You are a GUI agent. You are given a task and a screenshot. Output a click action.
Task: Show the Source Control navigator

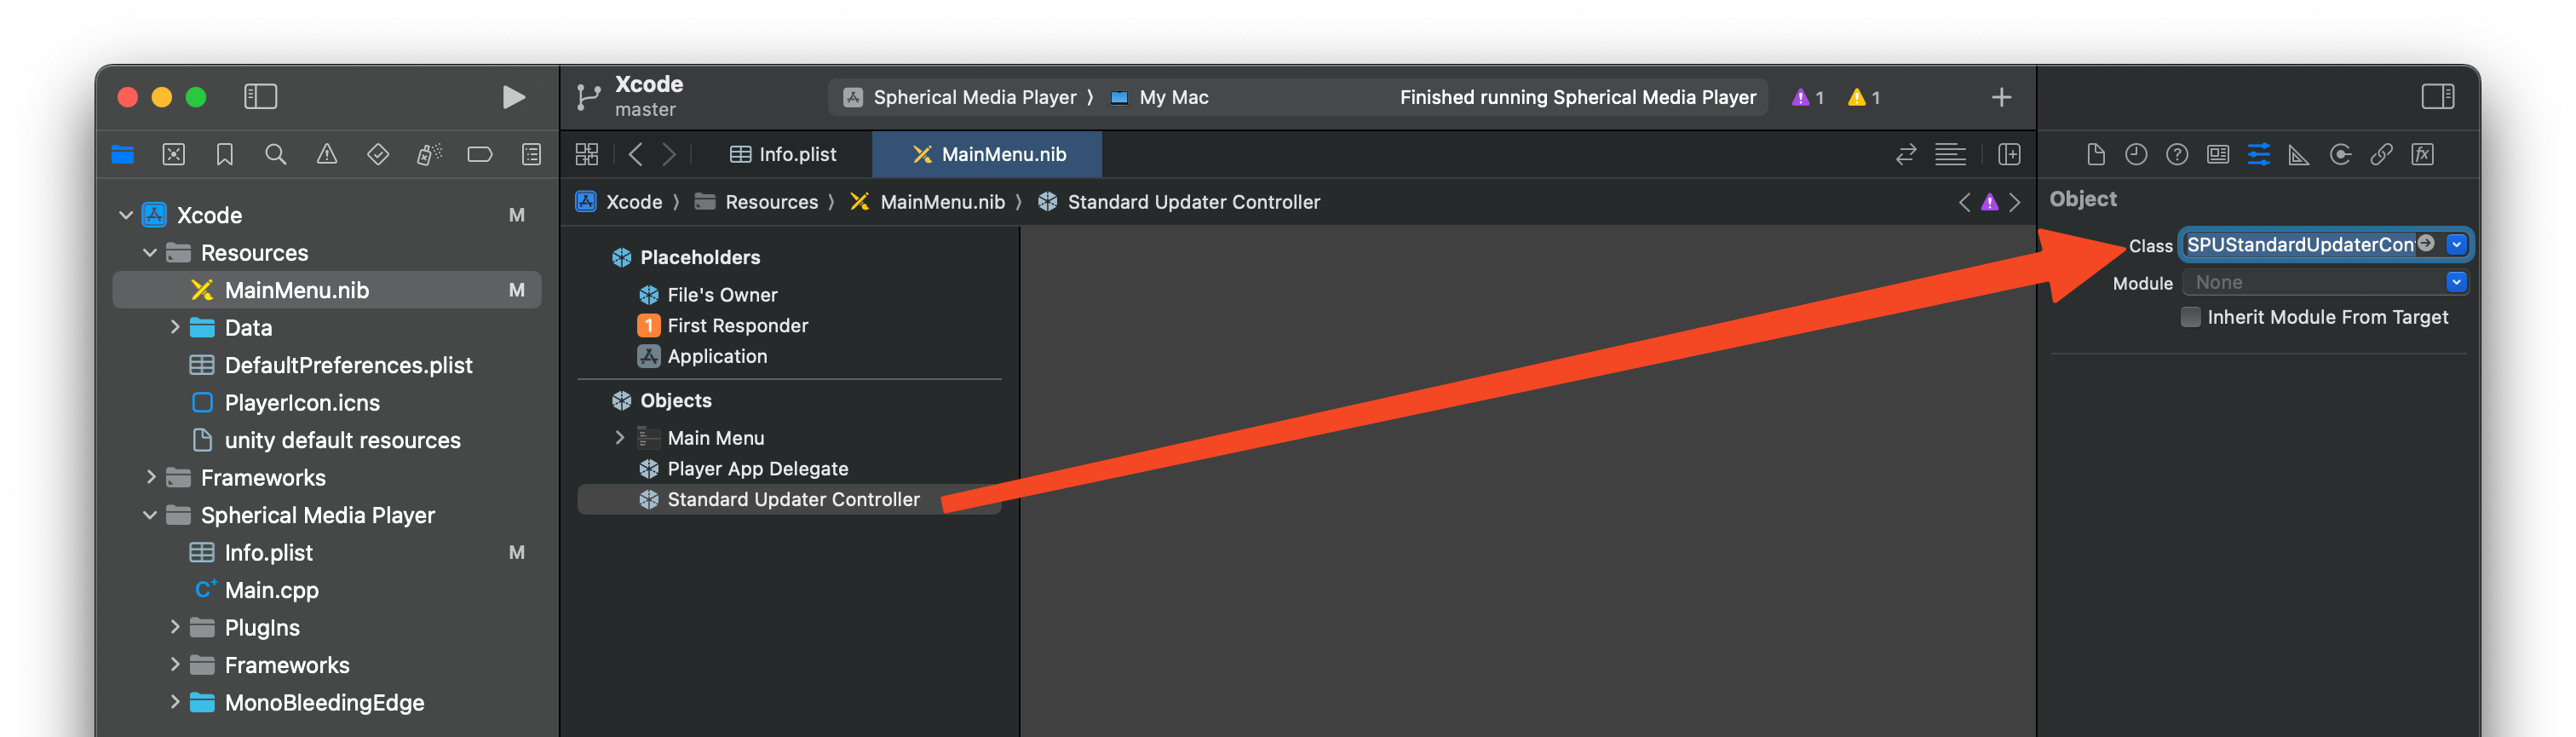coord(174,155)
